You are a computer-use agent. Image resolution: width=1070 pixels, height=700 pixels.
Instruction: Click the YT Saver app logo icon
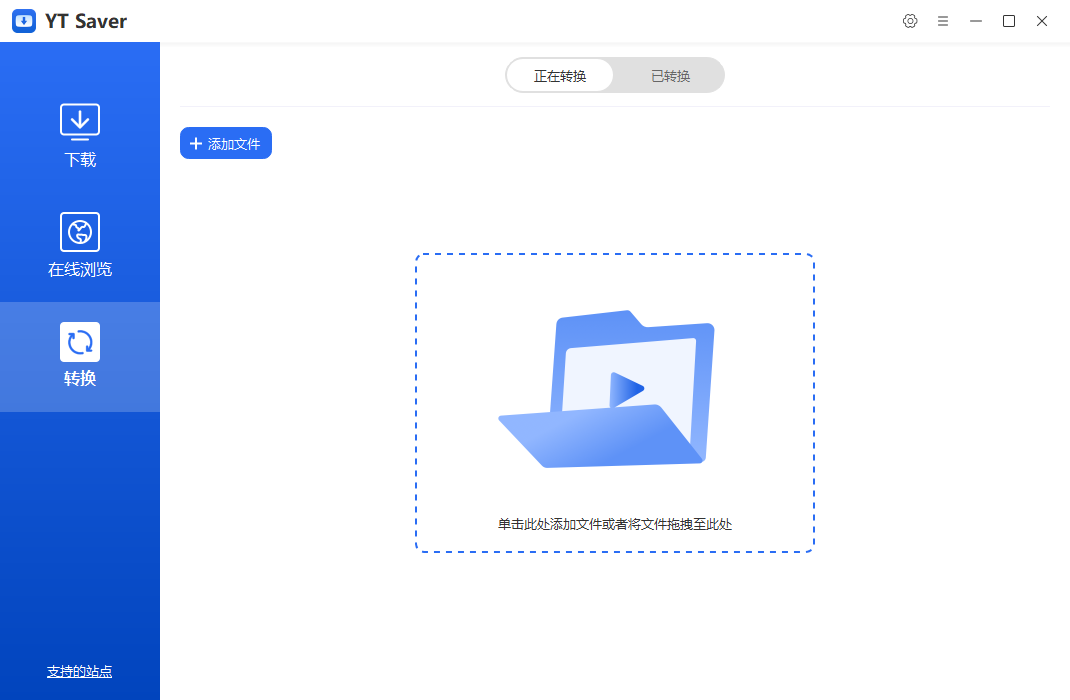coord(24,21)
